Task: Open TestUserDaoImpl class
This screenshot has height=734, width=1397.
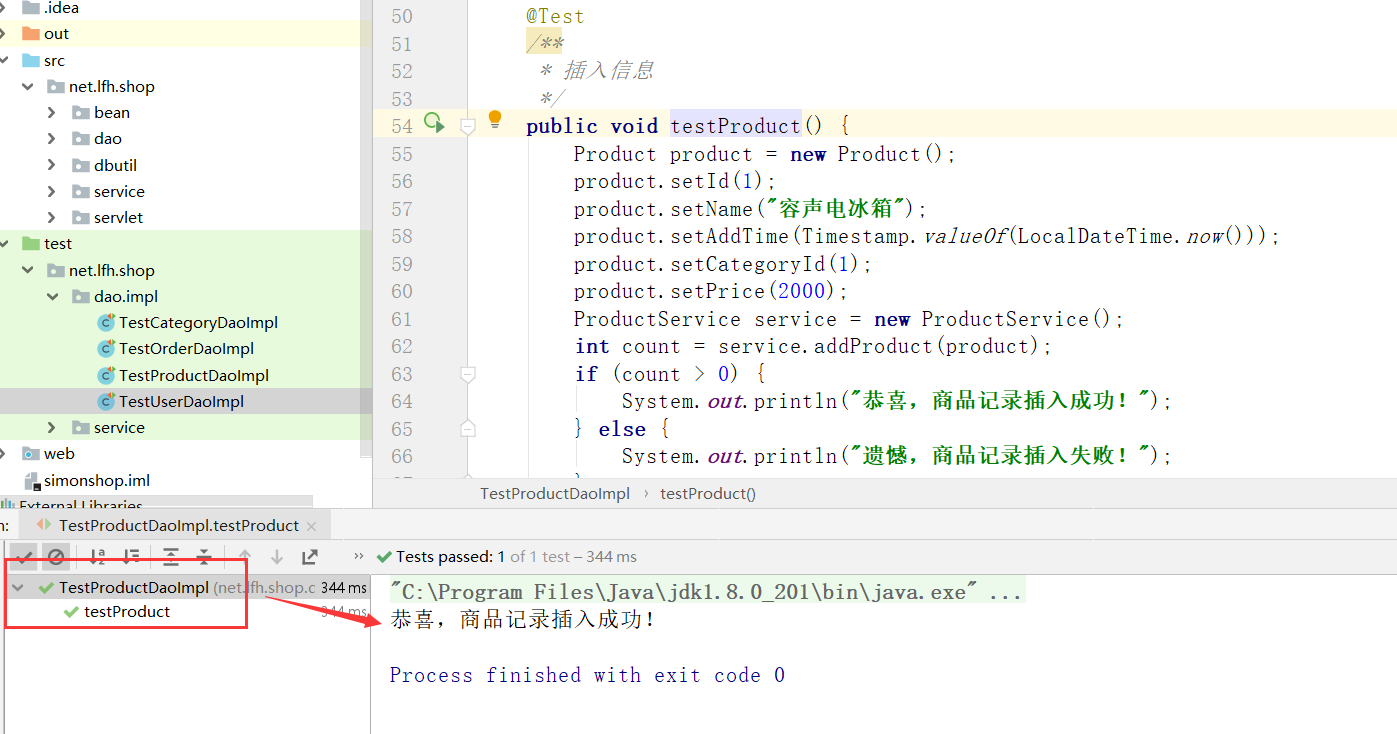Action: coord(181,402)
